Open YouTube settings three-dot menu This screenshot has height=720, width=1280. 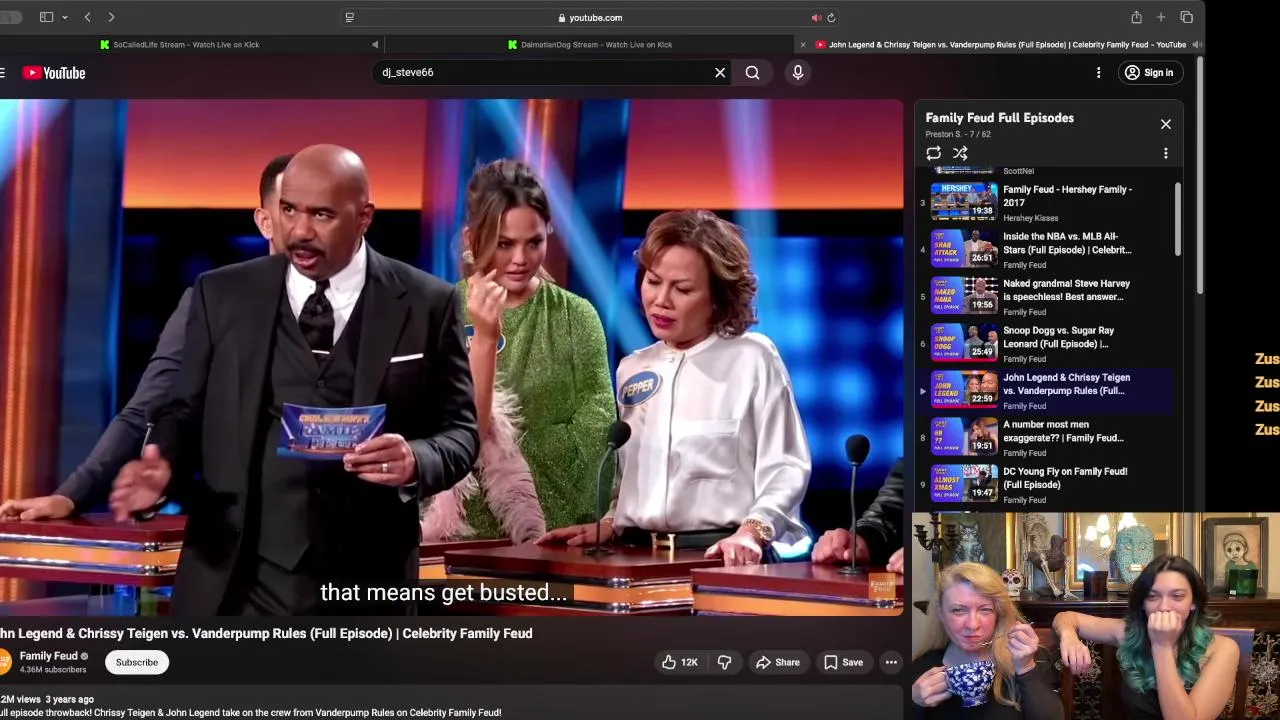tap(1098, 72)
